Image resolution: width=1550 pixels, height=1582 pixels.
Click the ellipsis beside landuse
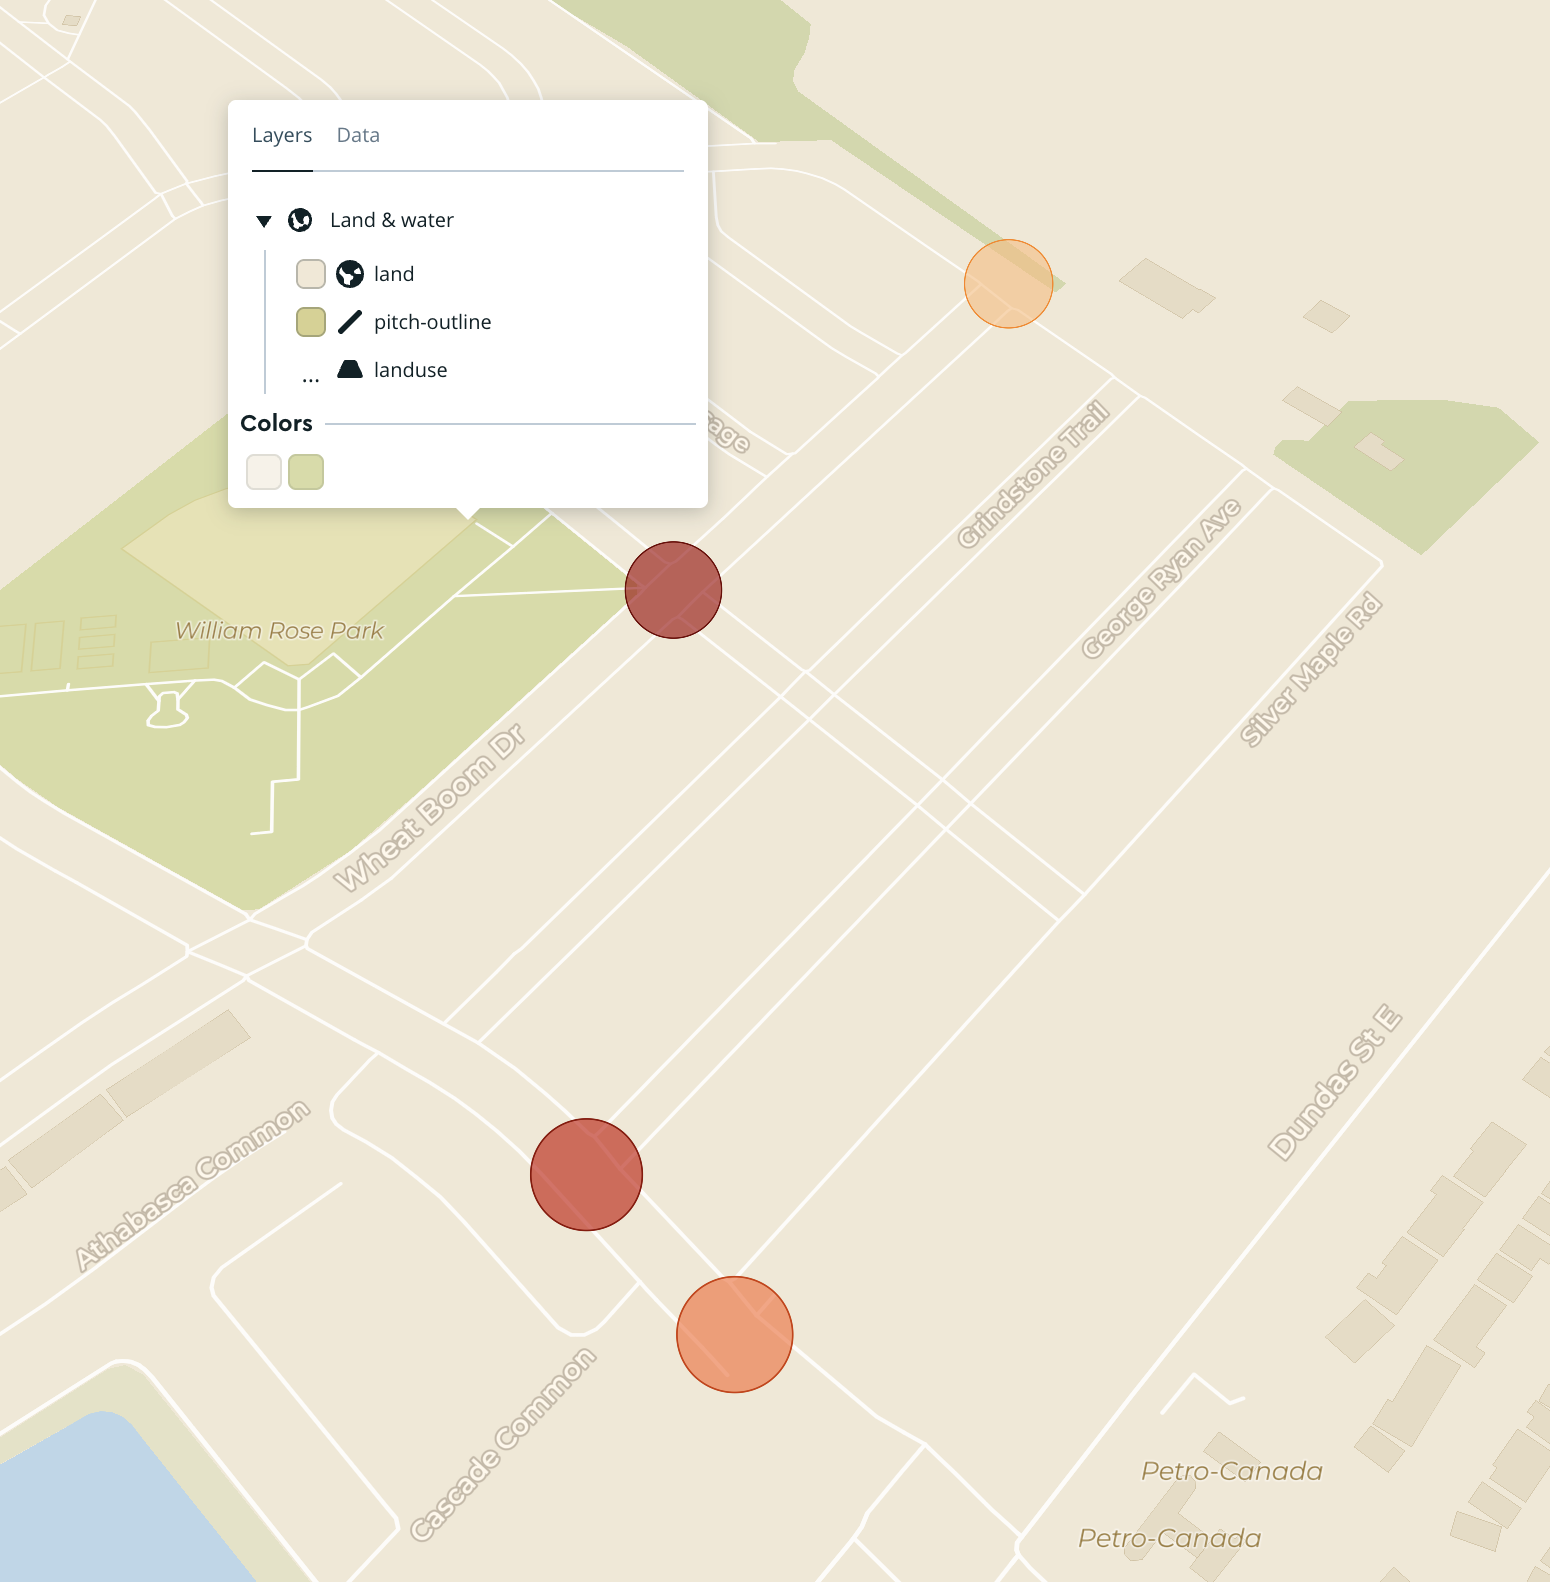click(x=311, y=379)
